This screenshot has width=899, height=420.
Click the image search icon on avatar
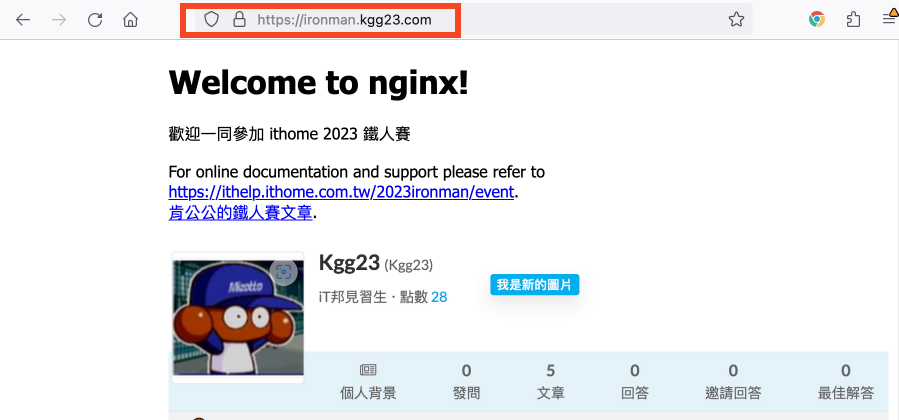click(x=284, y=272)
